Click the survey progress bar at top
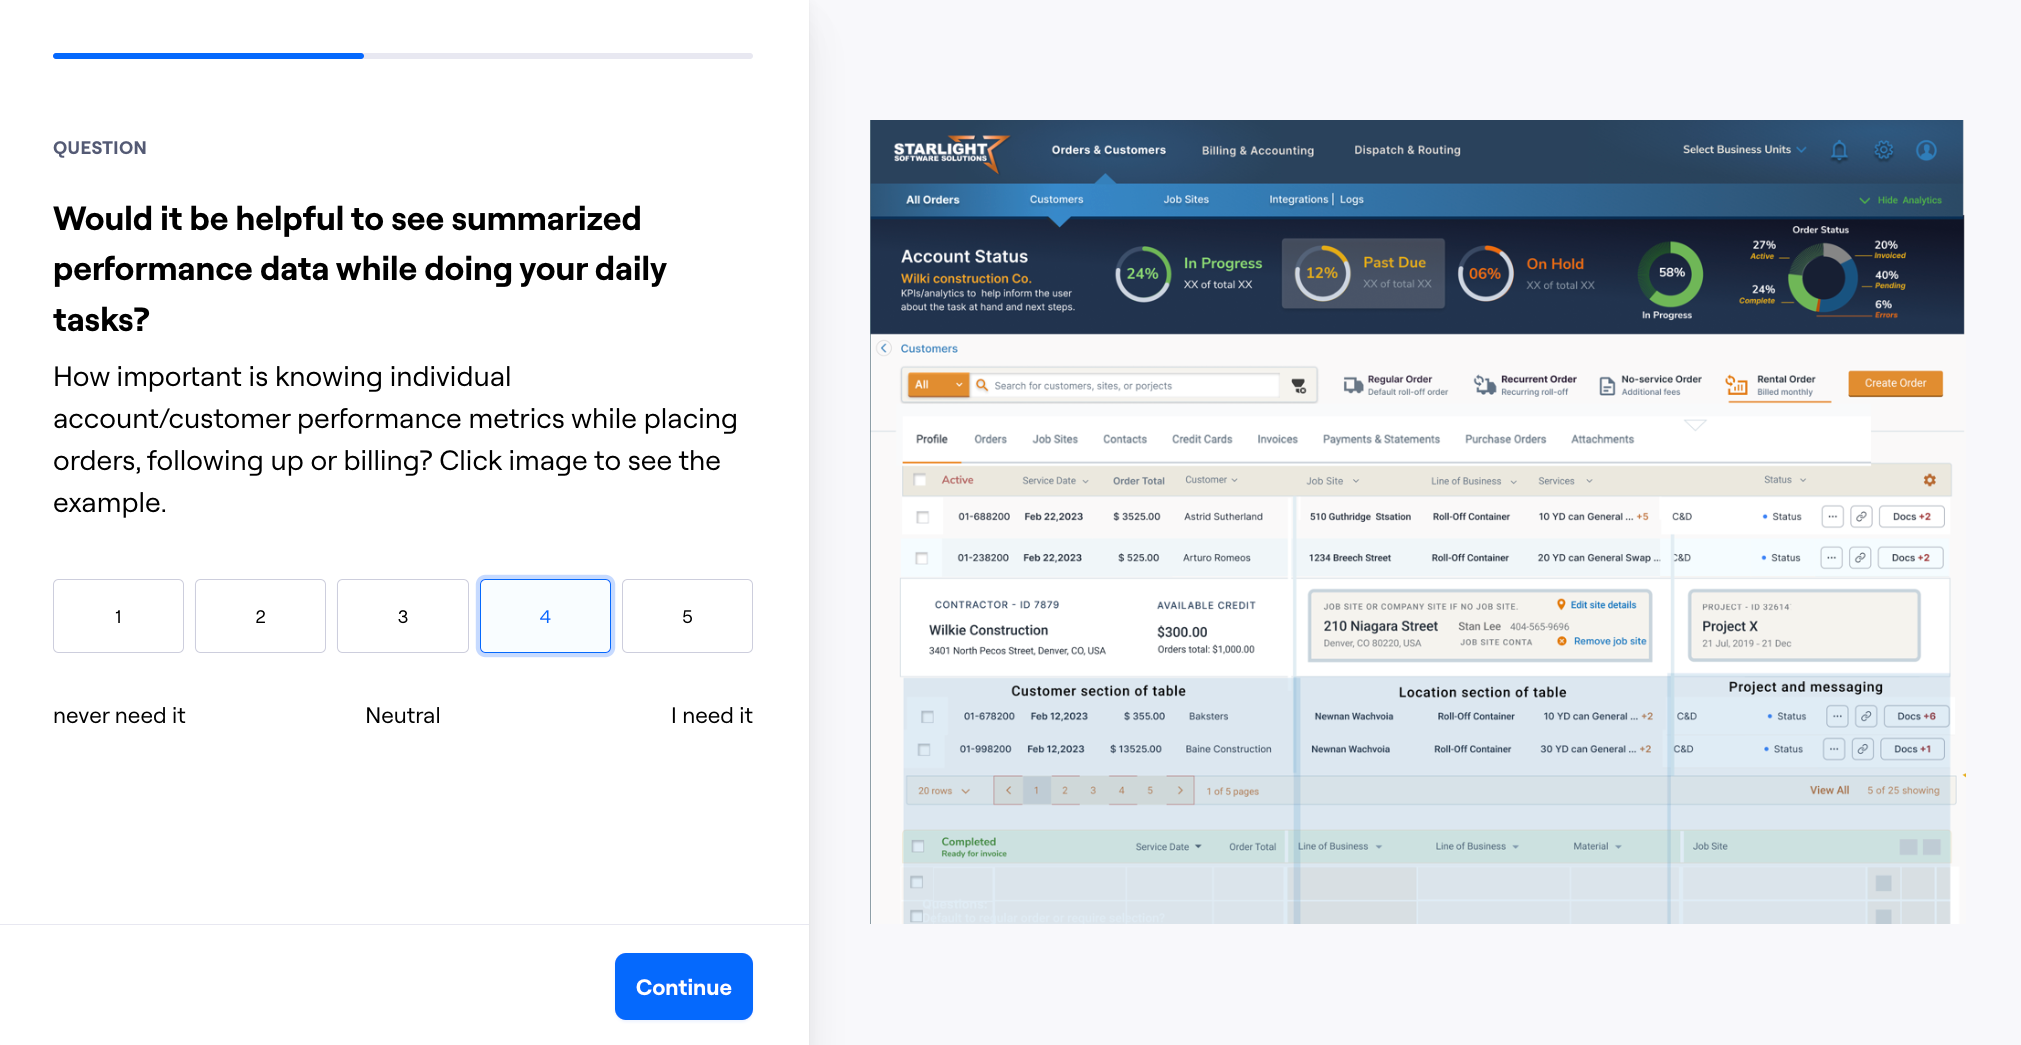Image resolution: width=2021 pixels, height=1045 pixels. [x=403, y=56]
